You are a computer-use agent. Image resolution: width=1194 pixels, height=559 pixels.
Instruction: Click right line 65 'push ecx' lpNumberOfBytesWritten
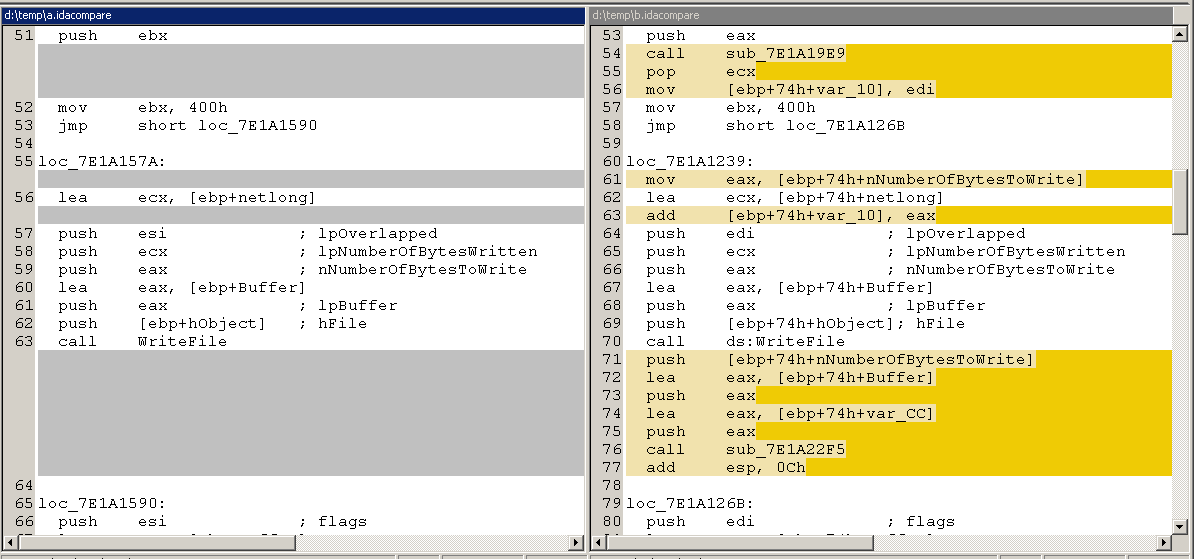[886, 252]
